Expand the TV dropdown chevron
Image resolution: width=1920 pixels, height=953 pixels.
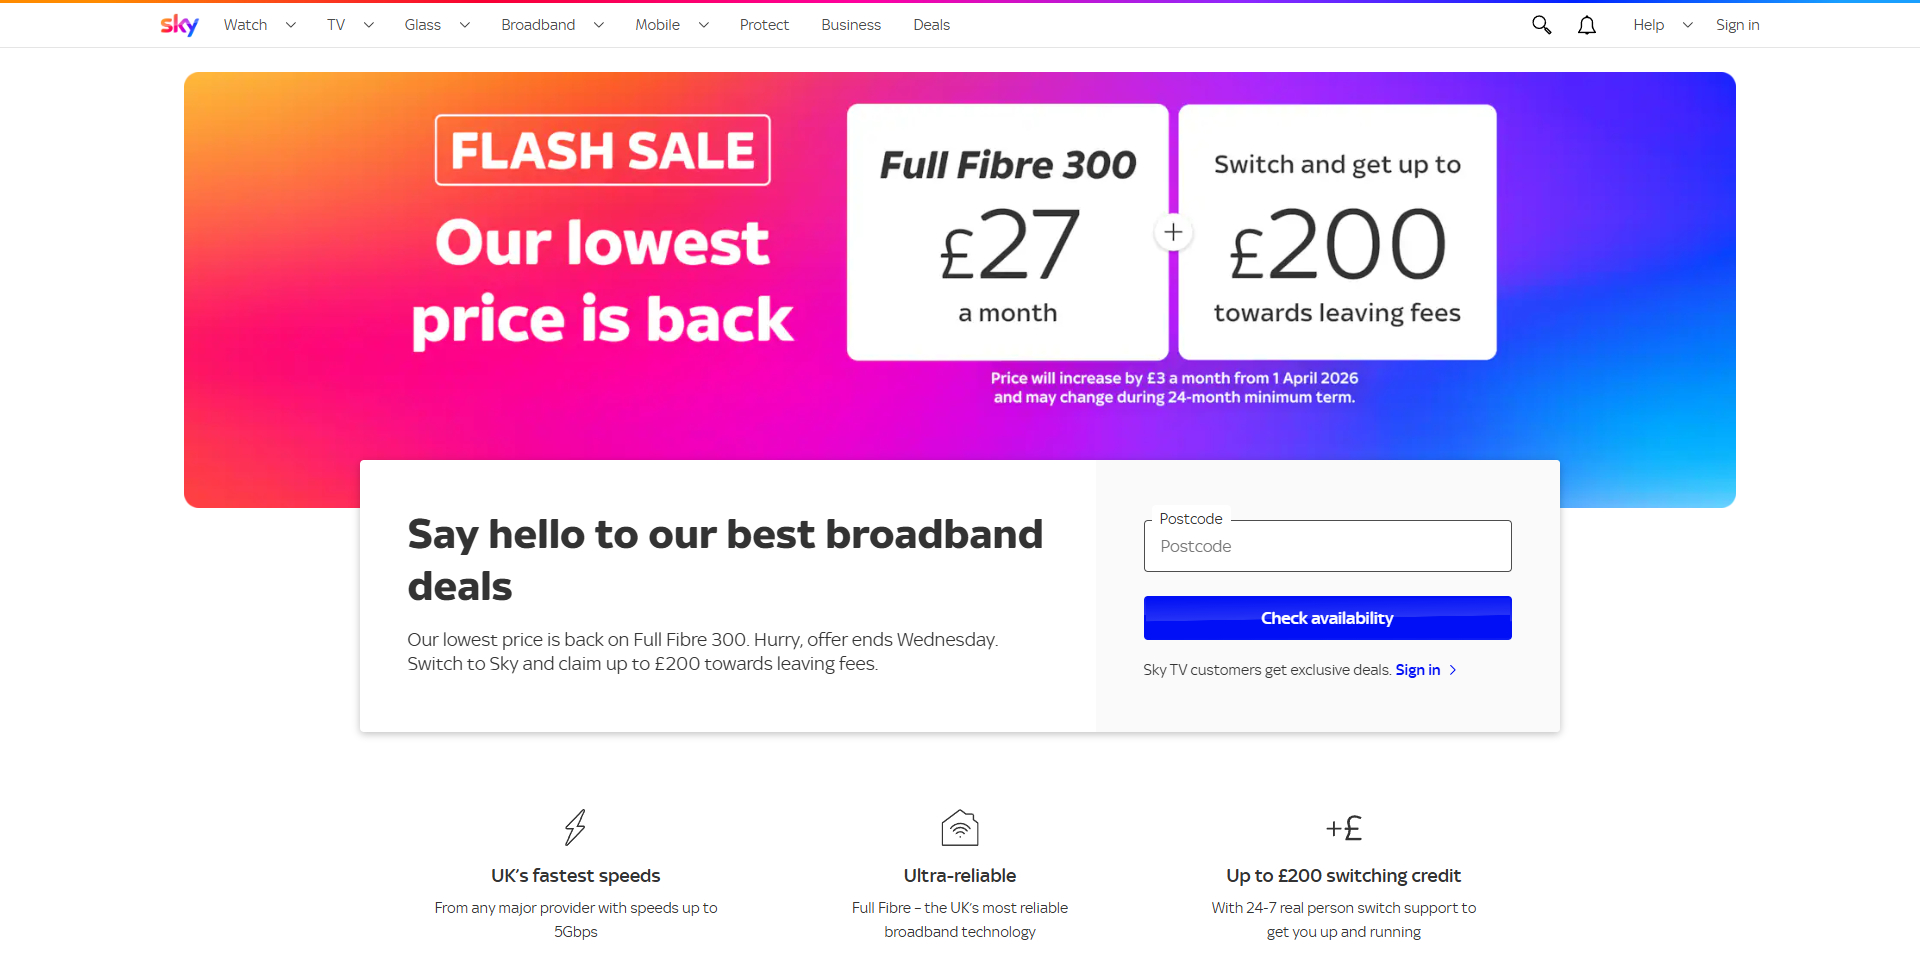(x=369, y=25)
